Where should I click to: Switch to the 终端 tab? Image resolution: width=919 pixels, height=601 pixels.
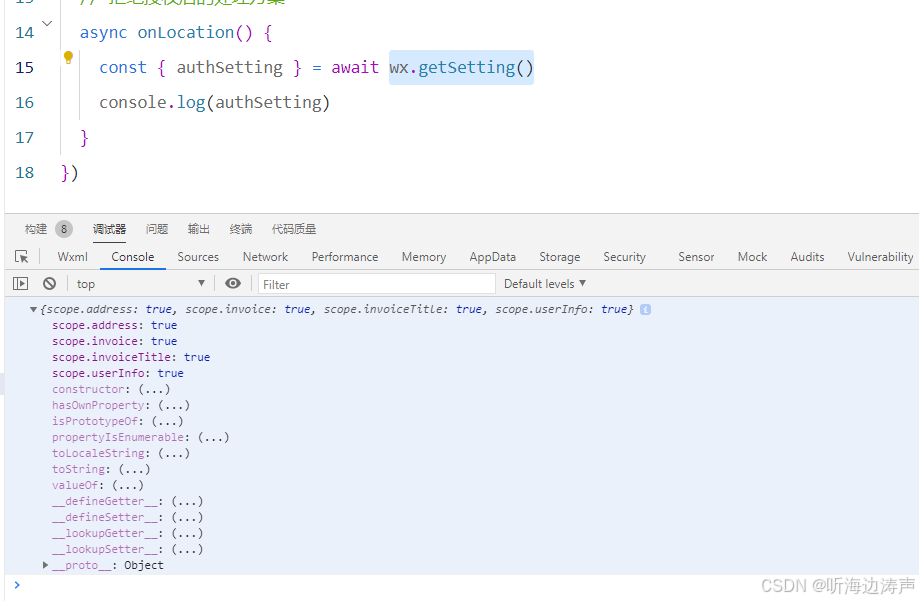[240, 228]
